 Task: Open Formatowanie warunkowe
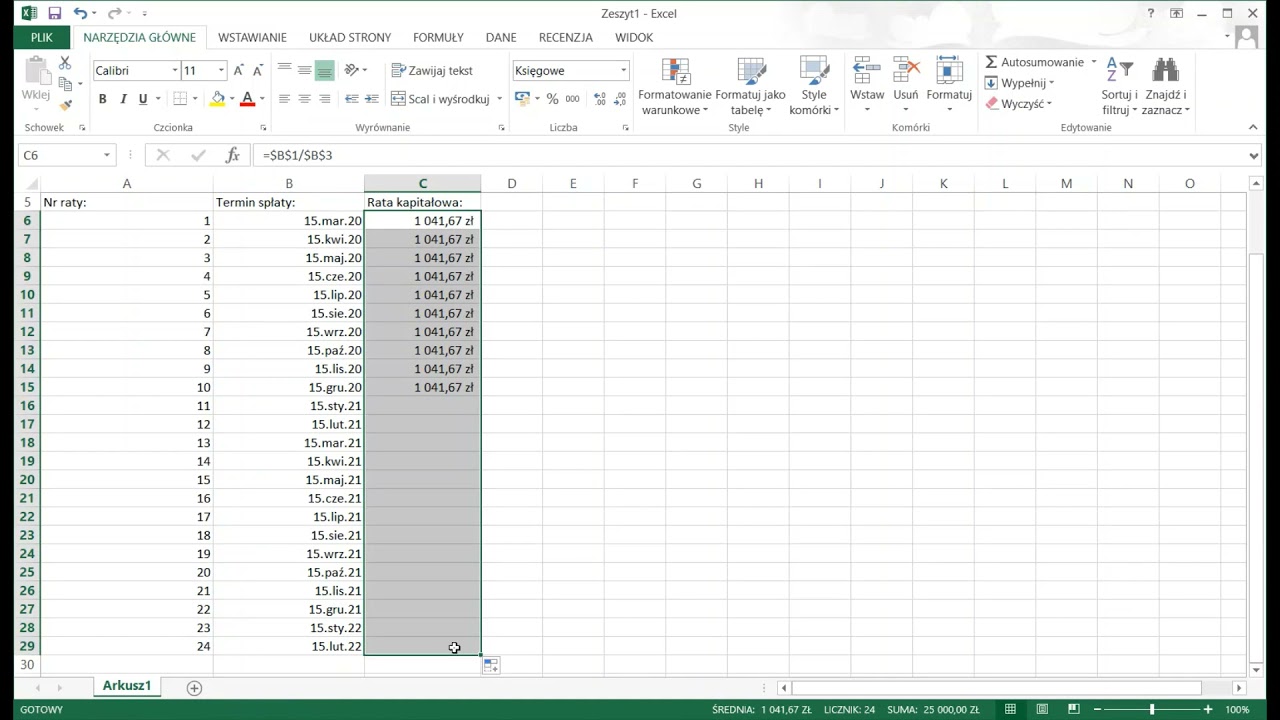675,87
